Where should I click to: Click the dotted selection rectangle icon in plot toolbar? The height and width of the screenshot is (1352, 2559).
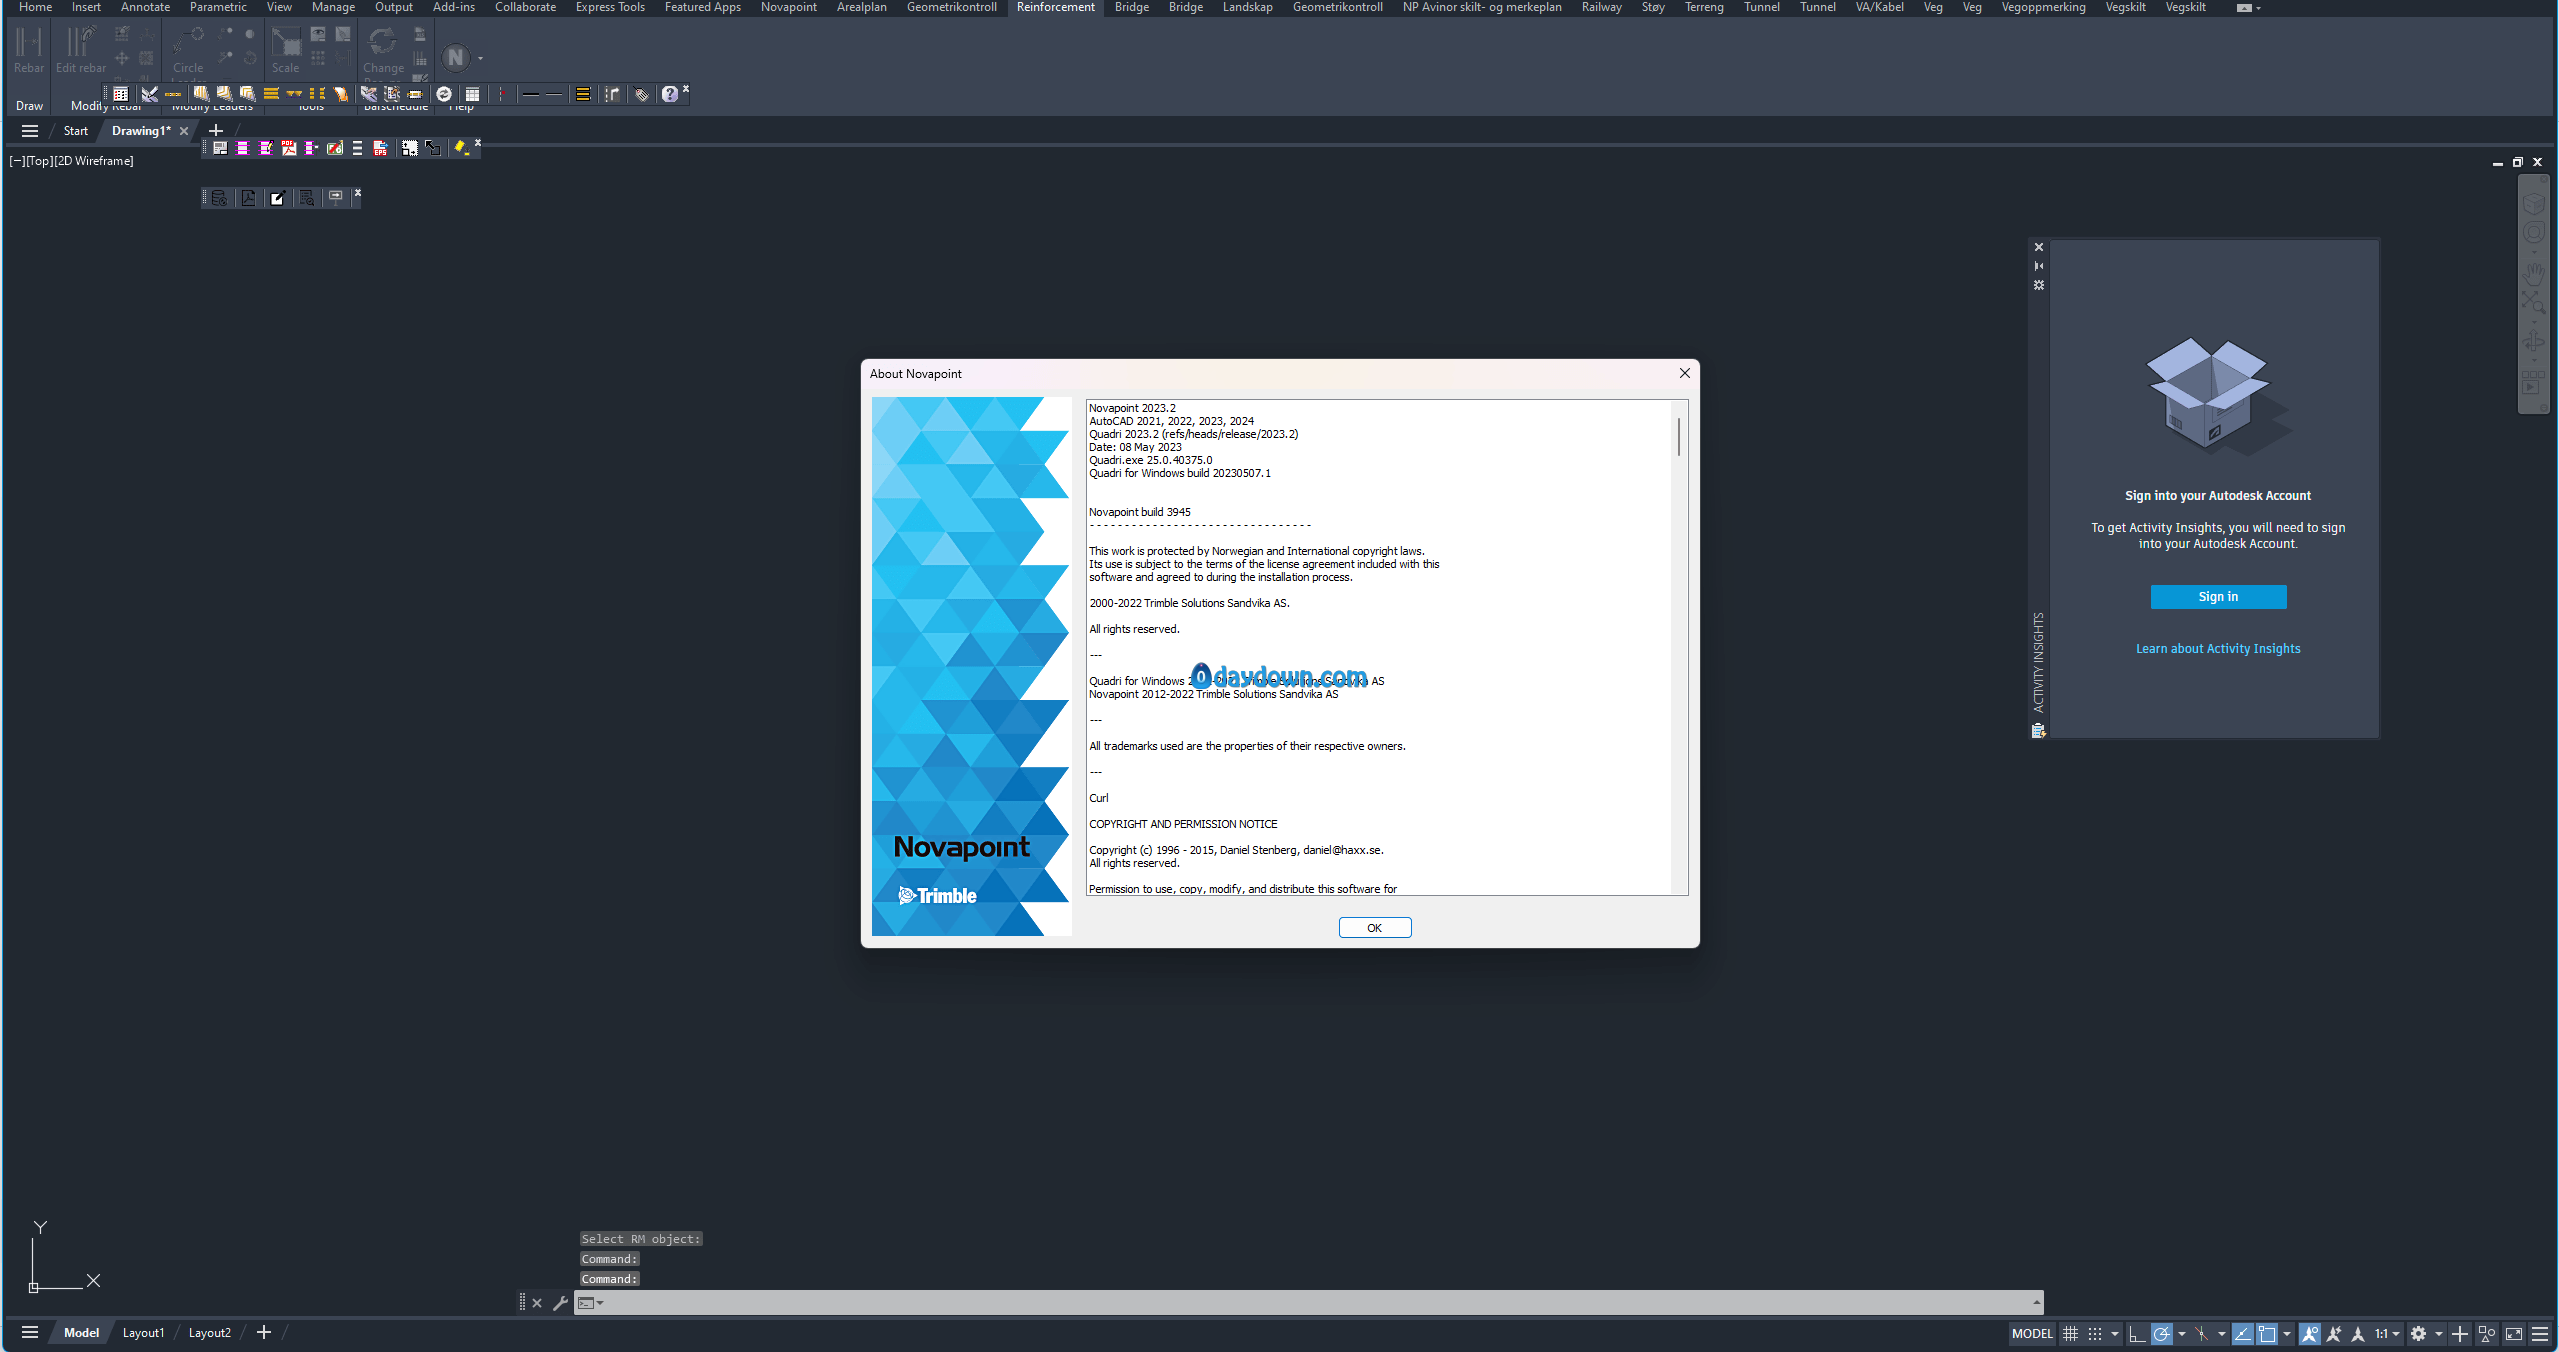click(x=409, y=148)
